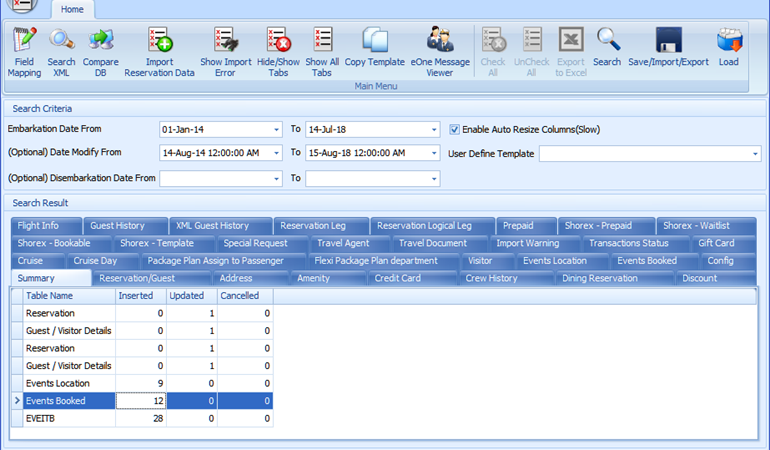
Task: Expand Disembarkation Date To dropdown
Action: click(x=434, y=179)
